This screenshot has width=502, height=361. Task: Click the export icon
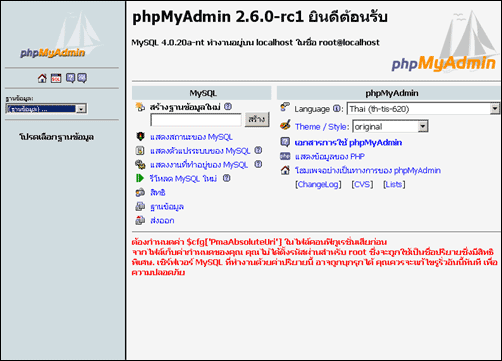tap(140, 220)
